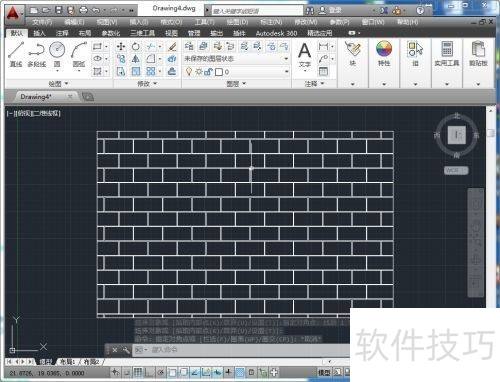Toggle Polar tracking in status bar
The width and height of the screenshot is (500, 382).
160,372
